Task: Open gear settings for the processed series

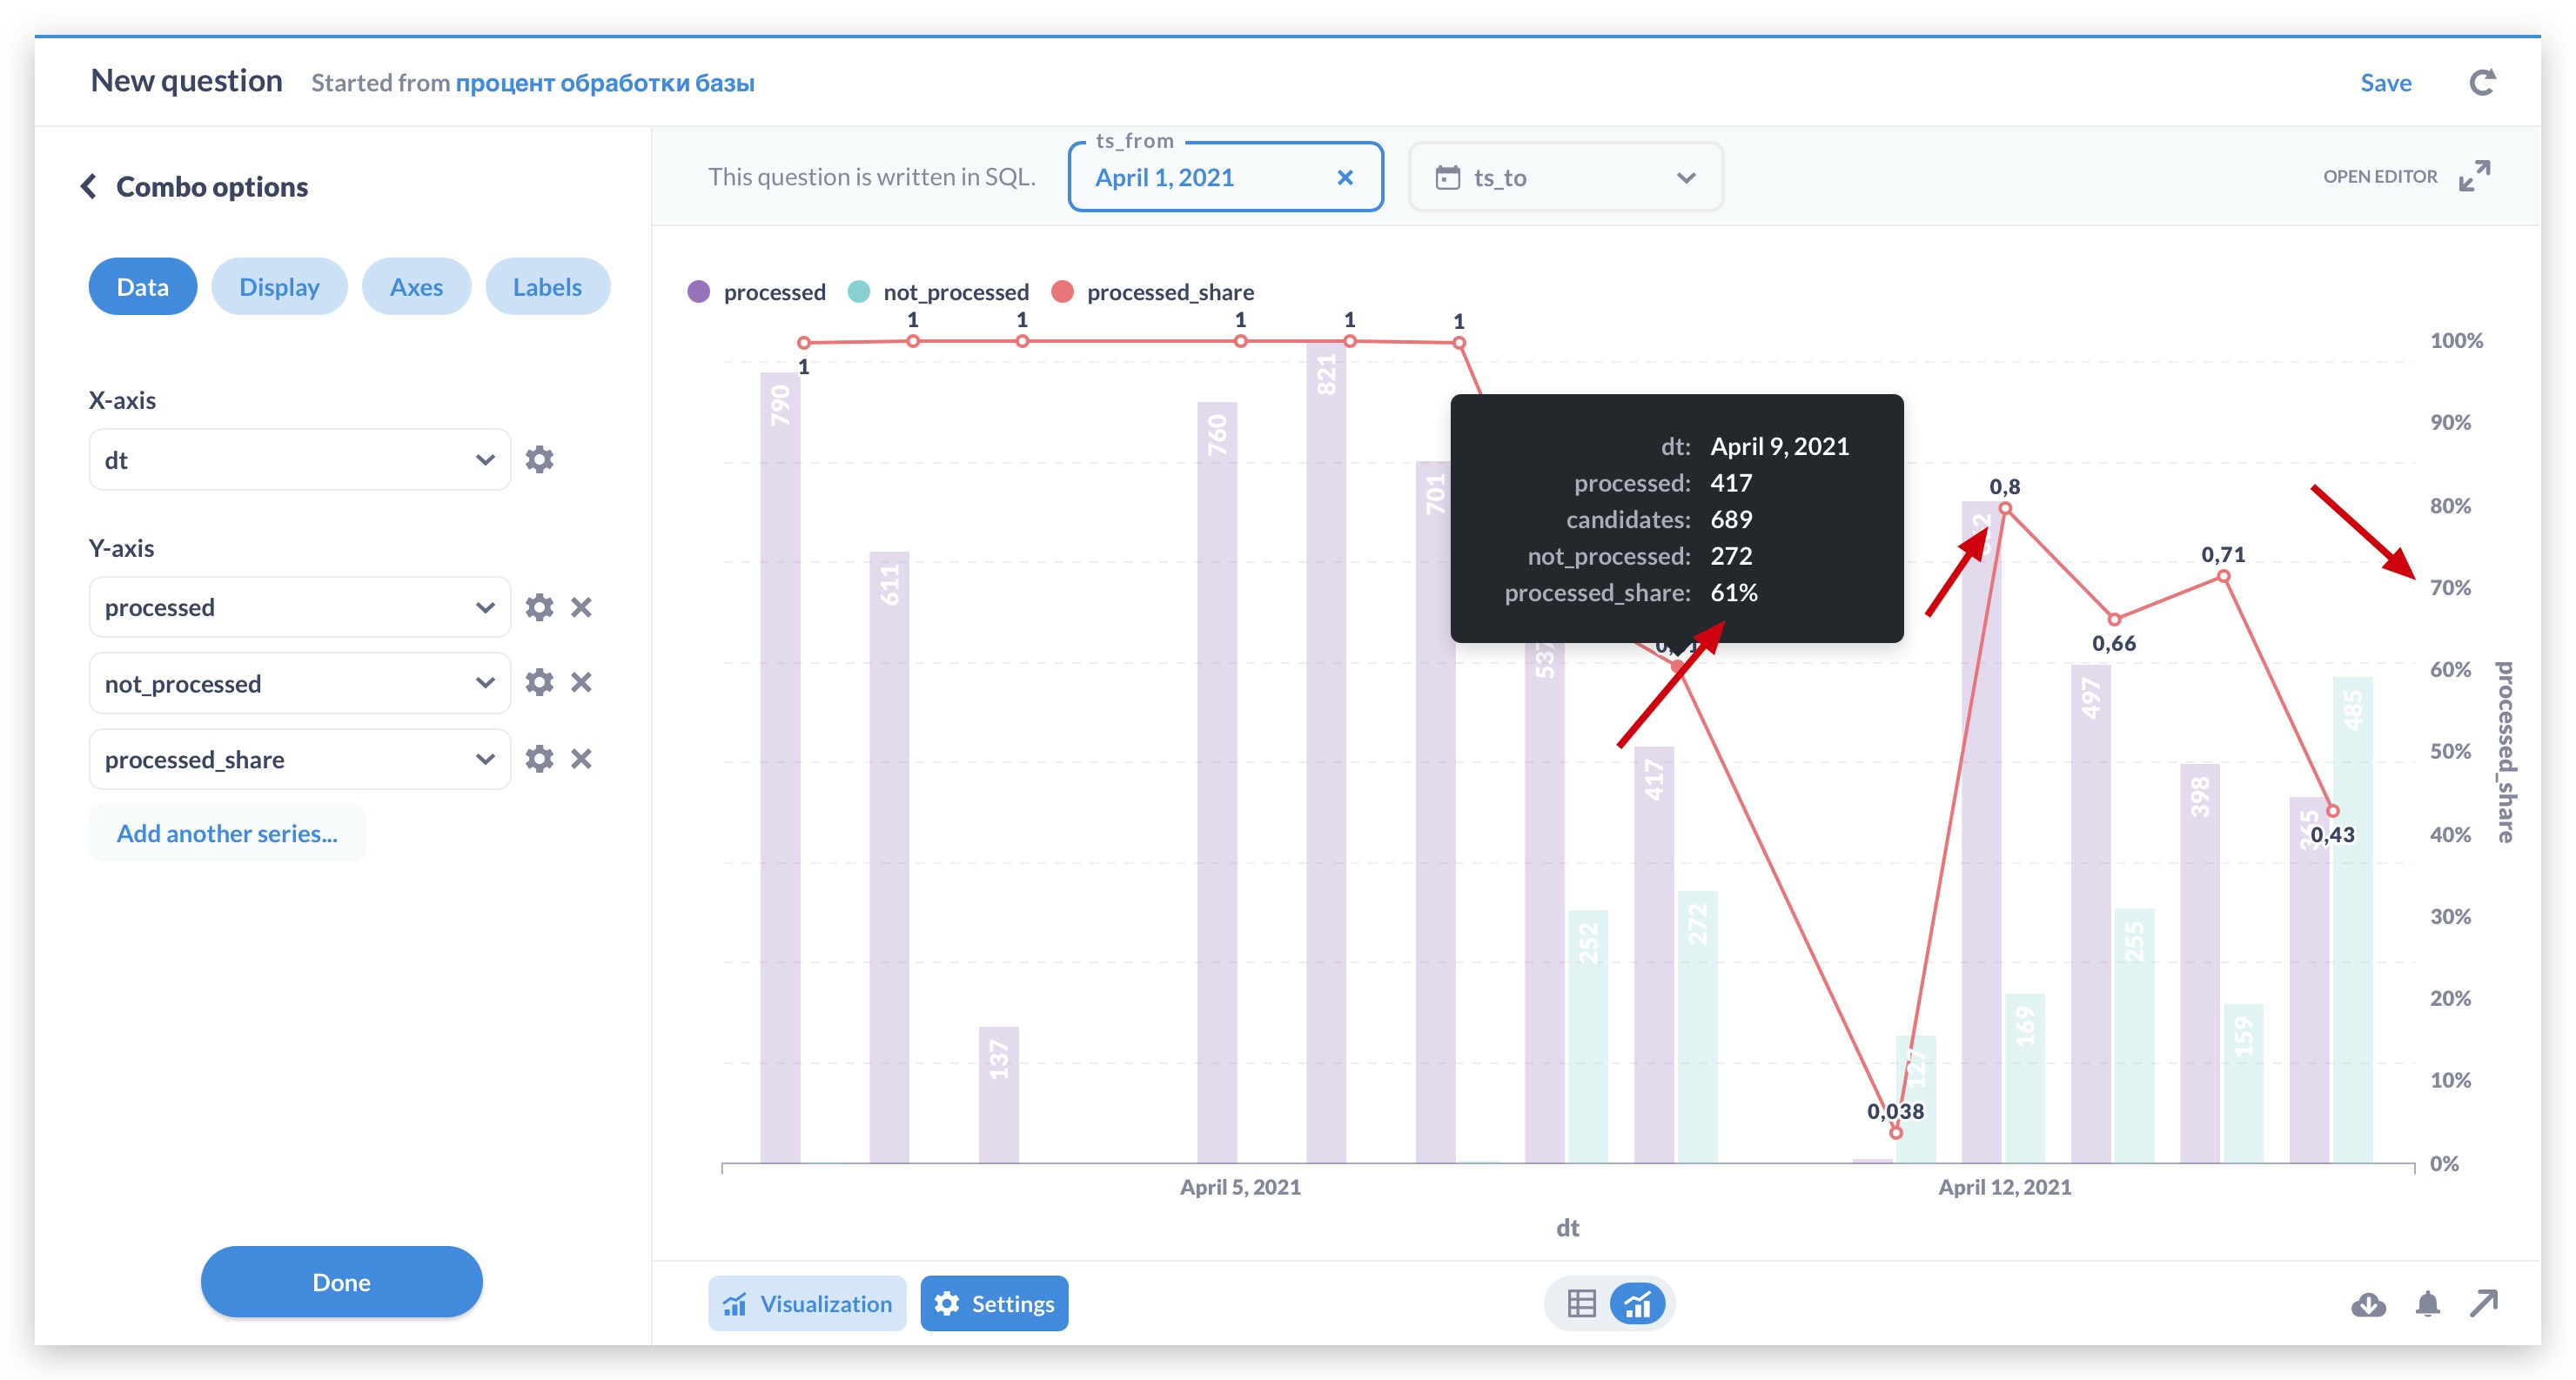Action: pyautogui.click(x=539, y=607)
